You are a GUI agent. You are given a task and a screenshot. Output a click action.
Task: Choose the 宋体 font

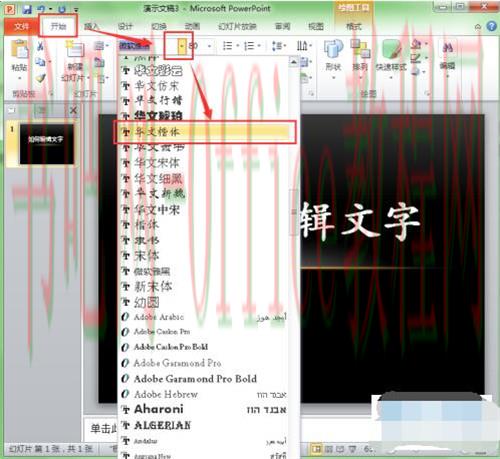[x=203, y=256]
